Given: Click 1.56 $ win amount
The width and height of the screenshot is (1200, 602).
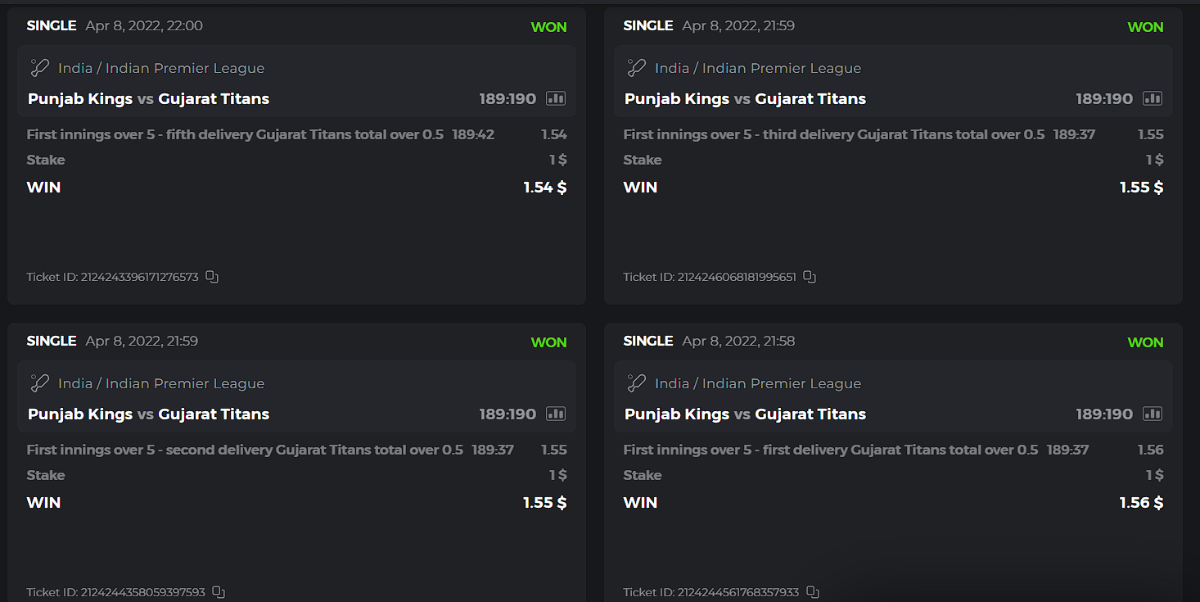Looking at the screenshot, I should [x=1141, y=503].
